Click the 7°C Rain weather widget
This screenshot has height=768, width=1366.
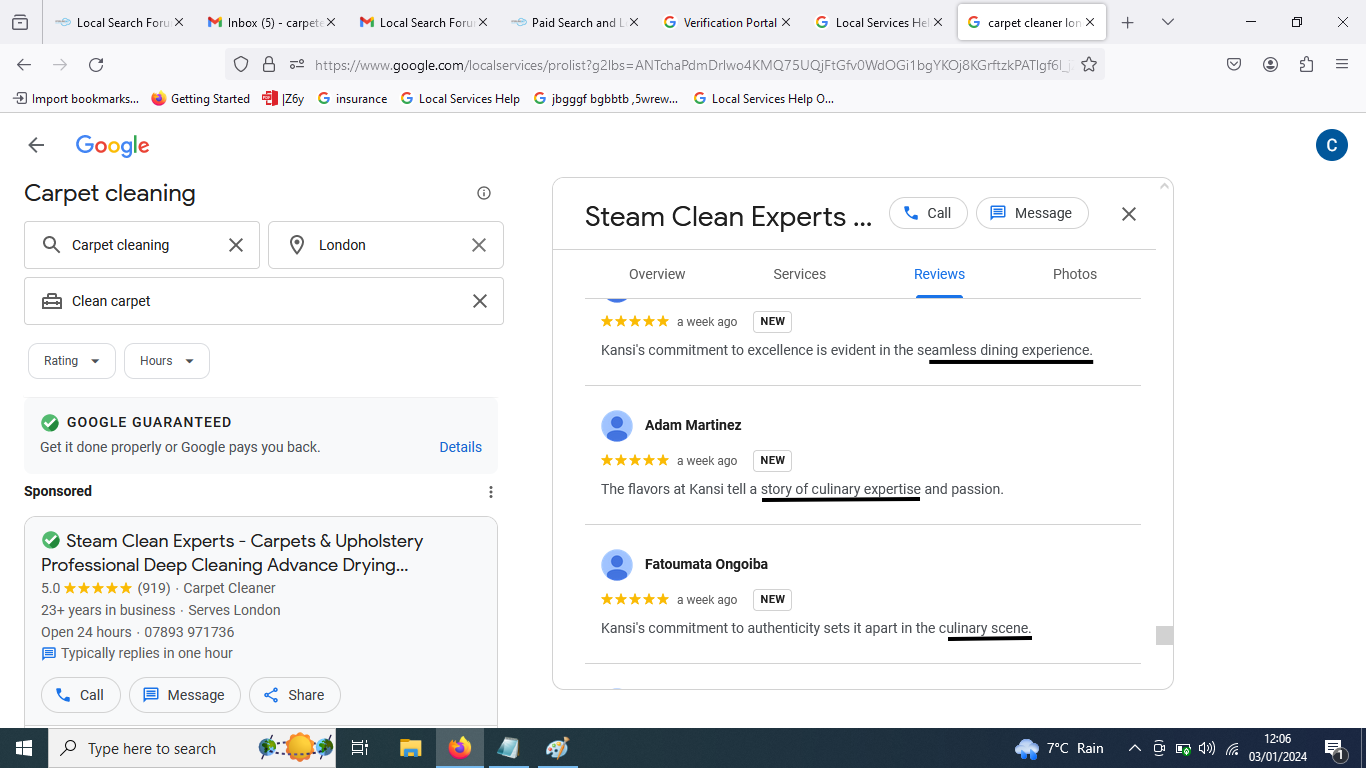click(x=1059, y=748)
